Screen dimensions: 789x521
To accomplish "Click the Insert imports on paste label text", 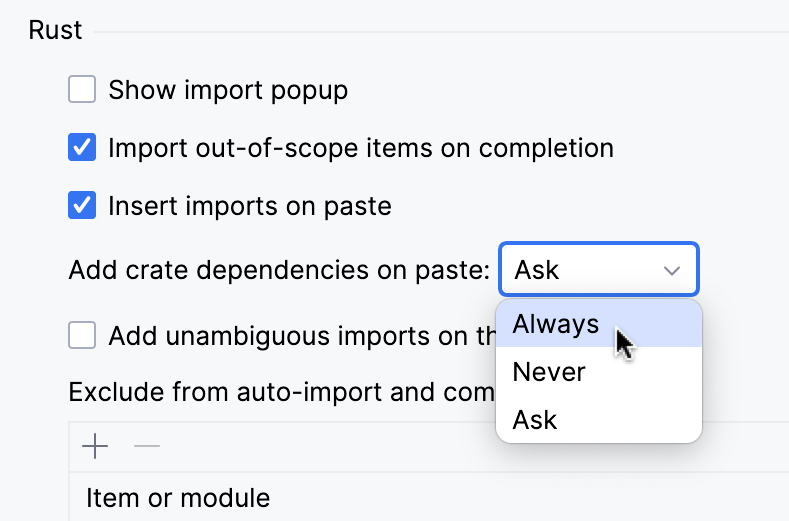I will 250,206.
